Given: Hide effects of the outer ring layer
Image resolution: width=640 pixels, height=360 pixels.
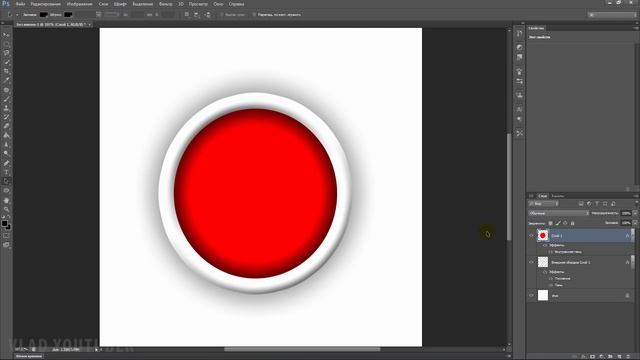Looking at the screenshot, I should 545,272.
